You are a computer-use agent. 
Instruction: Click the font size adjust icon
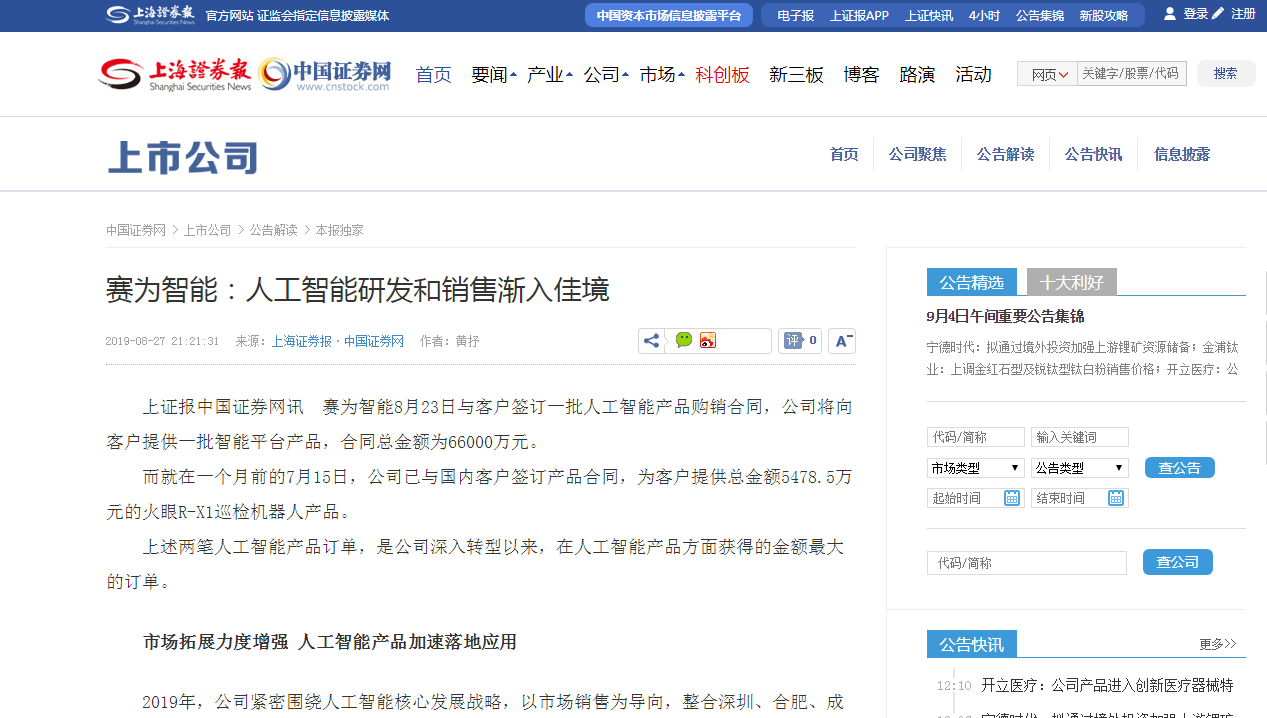point(843,341)
